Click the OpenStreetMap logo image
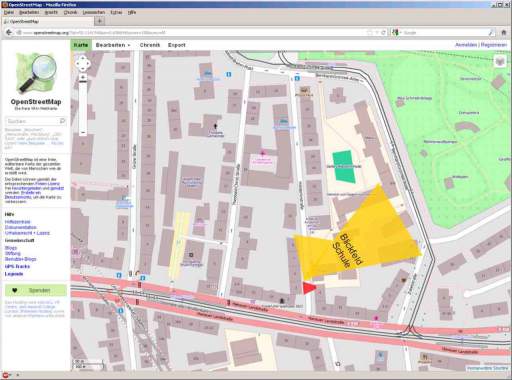The height and width of the screenshot is (380, 512). pos(36,73)
